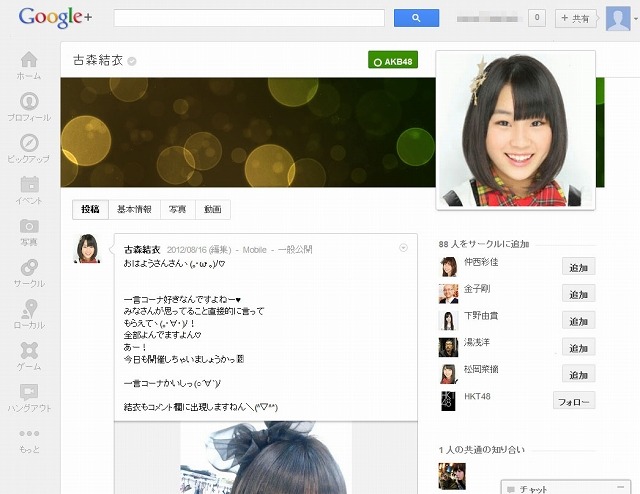
Task: Minimize chat panel dash button
Action: click(621, 487)
